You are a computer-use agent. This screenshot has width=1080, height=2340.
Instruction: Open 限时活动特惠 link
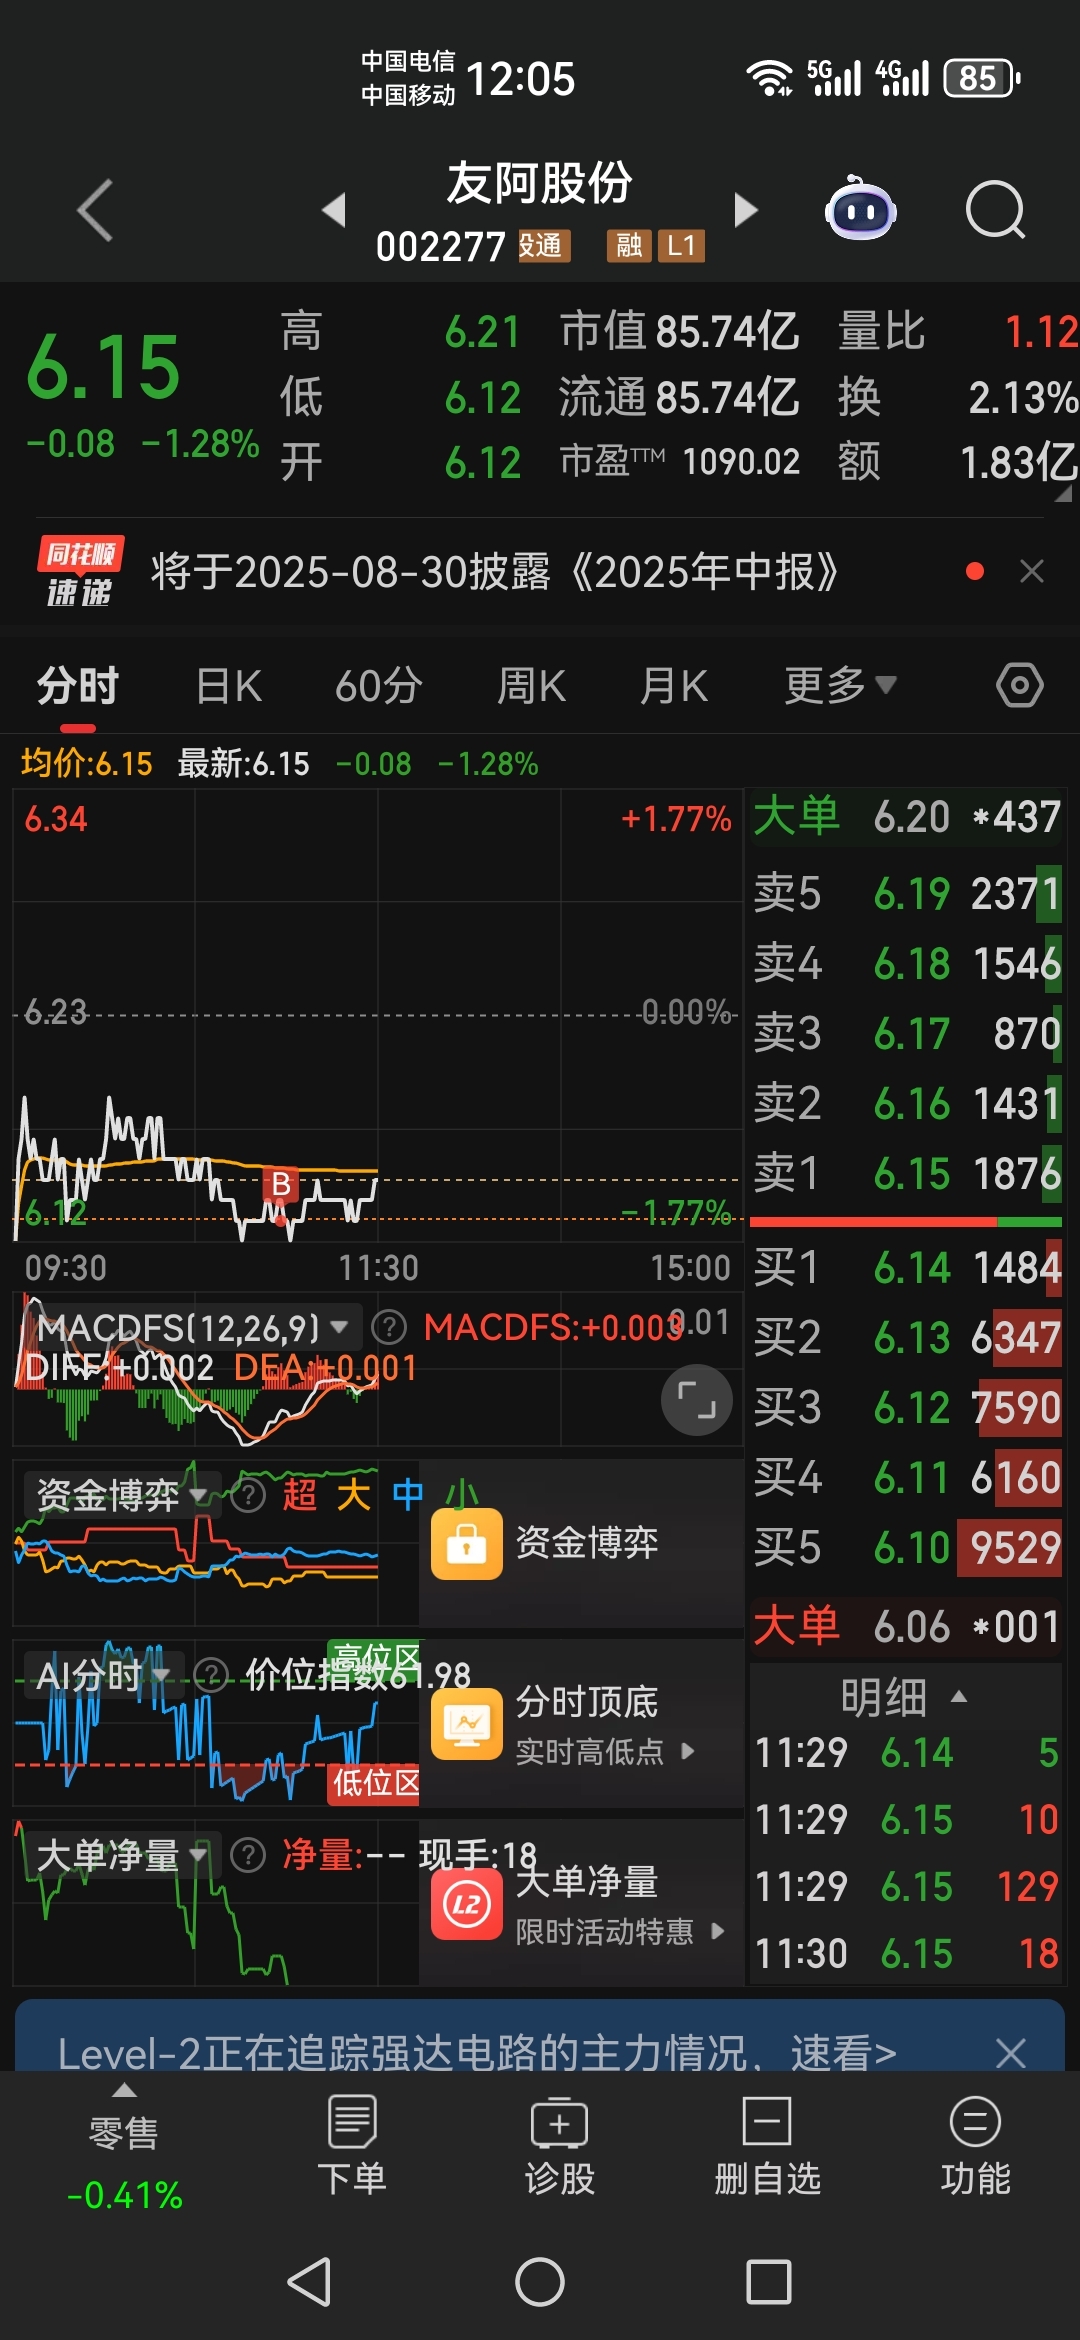tap(619, 1931)
